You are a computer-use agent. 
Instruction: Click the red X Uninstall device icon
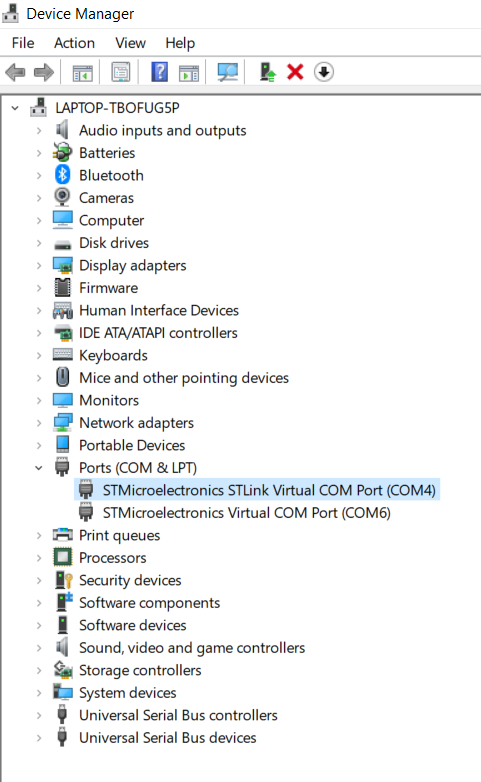click(x=295, y=72)
